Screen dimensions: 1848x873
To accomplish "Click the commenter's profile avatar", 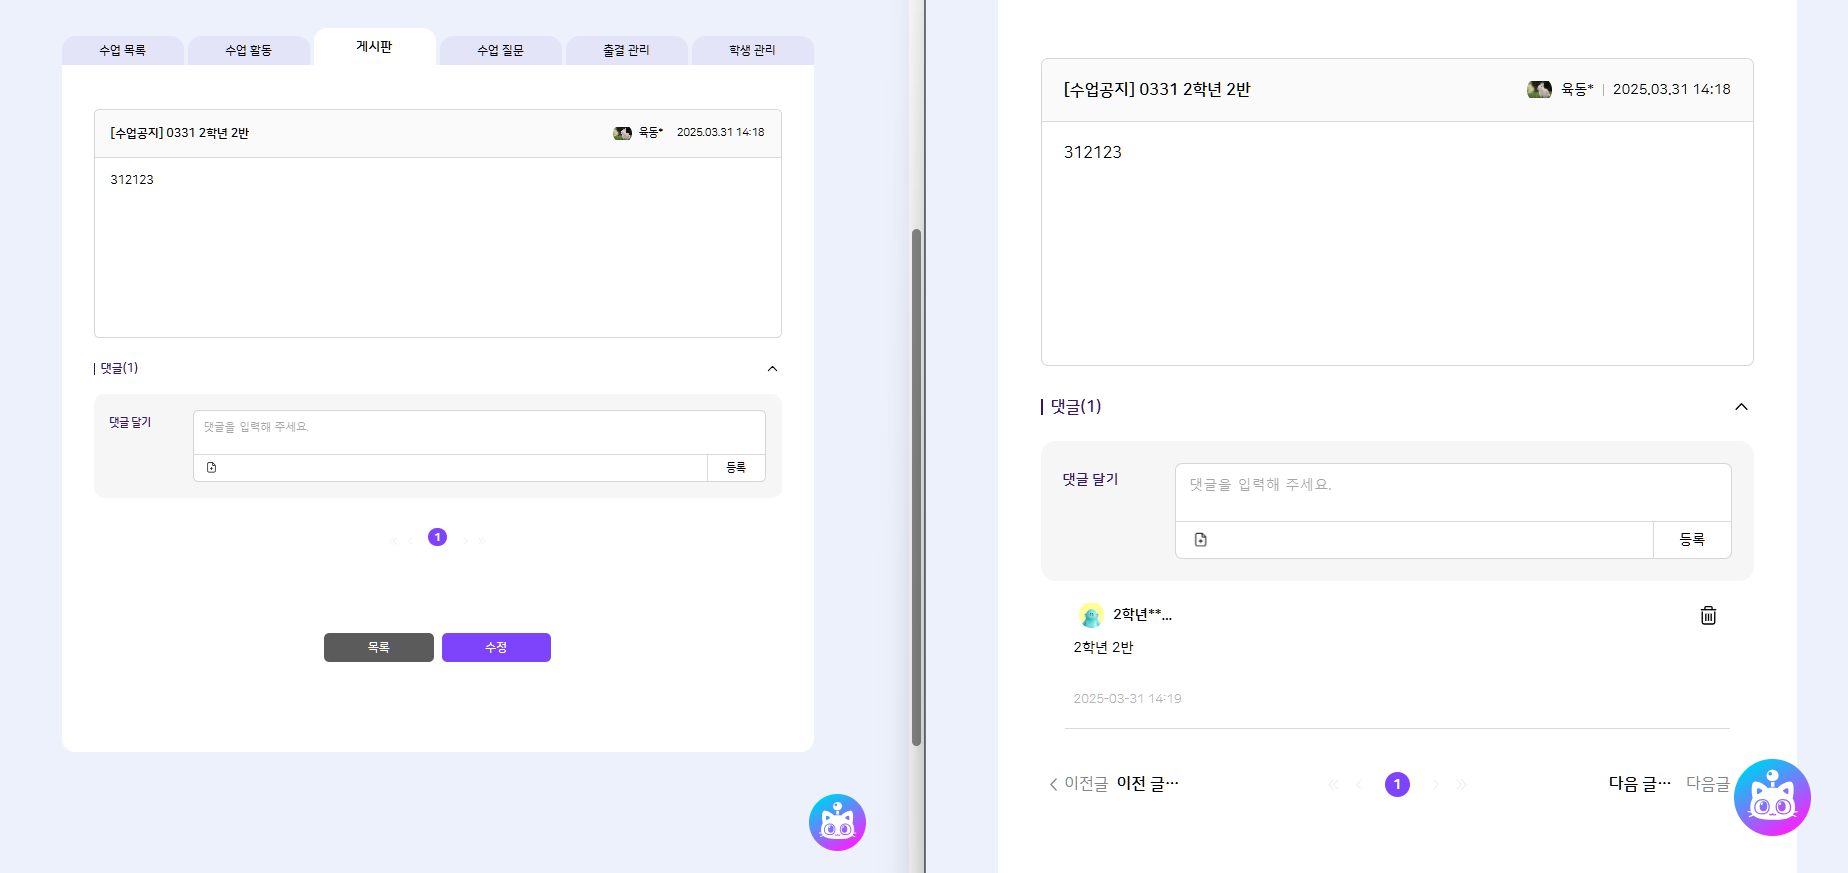I will point(1091,615).
